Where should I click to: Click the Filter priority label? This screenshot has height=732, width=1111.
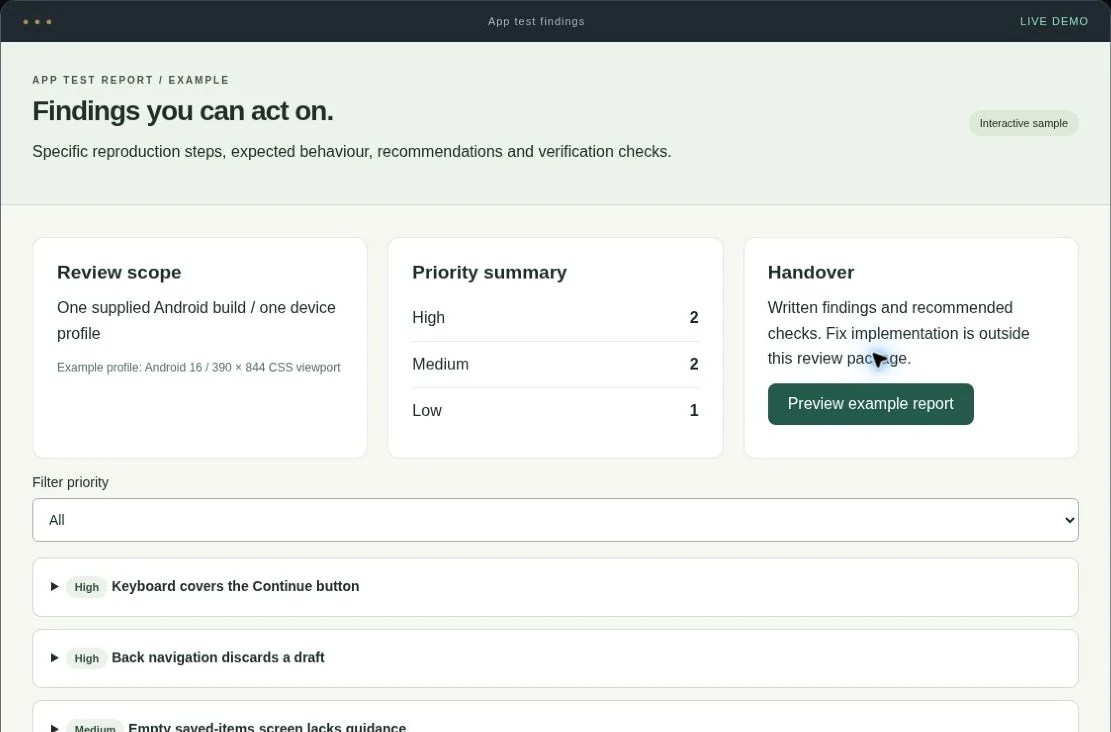coord(70,483)
